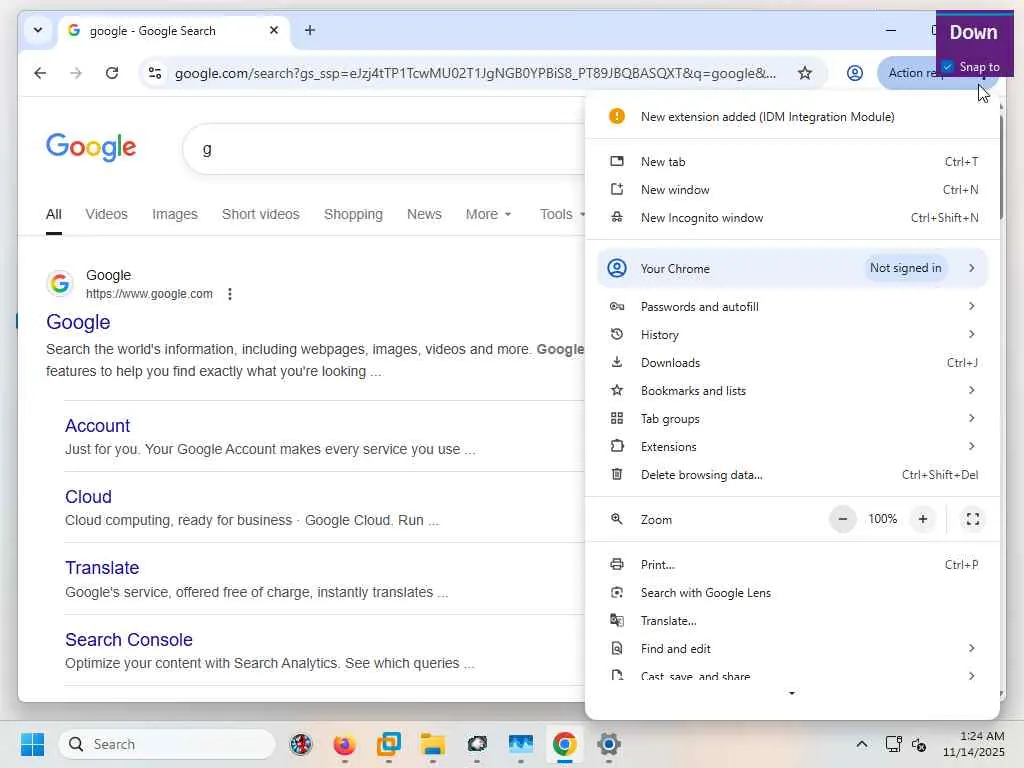Open site information icon in address bar
Viewport: 1024px width, 768px height.
coord(155,73)
